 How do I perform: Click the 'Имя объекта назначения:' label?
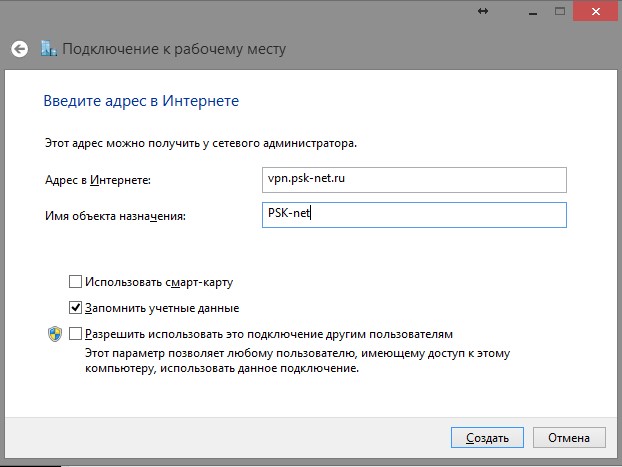(115, 216)
